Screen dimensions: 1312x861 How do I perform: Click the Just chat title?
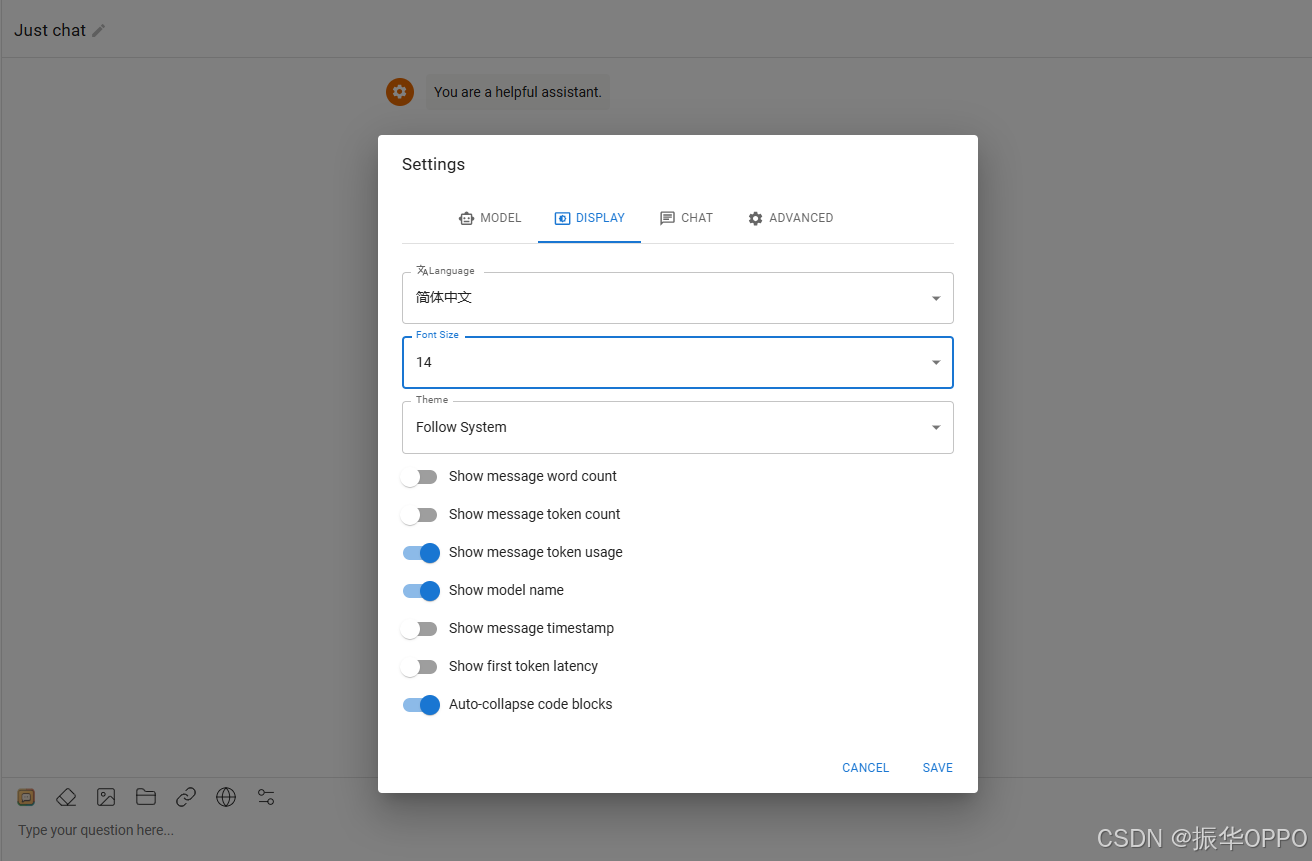point(50,31)
